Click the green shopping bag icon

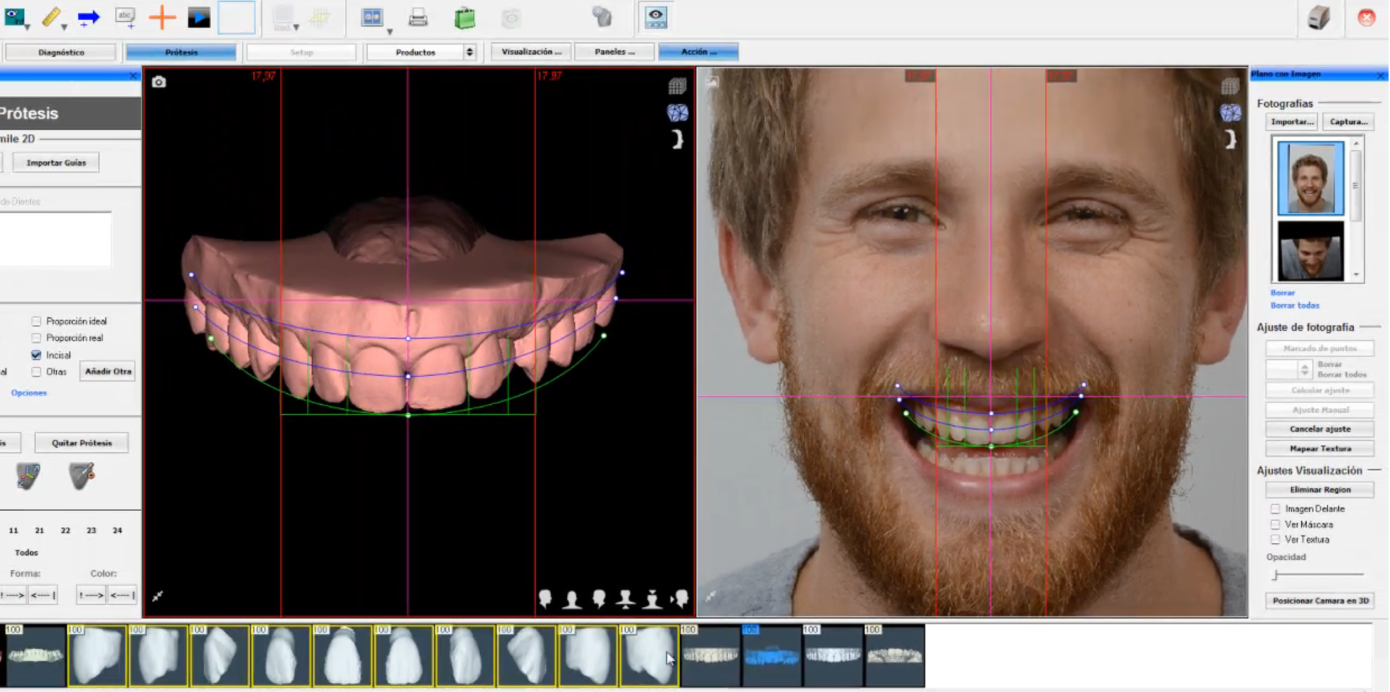click(x=464, y=17)
